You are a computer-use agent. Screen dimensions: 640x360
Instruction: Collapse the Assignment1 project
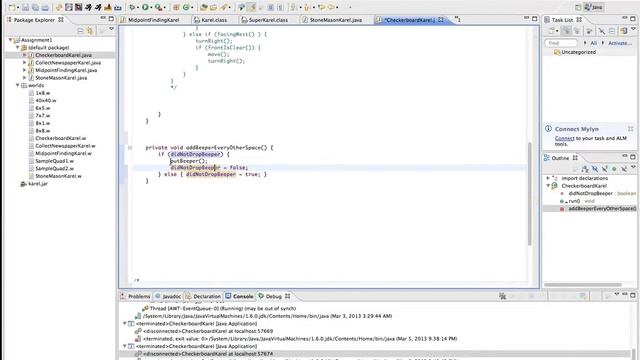pos(10,40)
